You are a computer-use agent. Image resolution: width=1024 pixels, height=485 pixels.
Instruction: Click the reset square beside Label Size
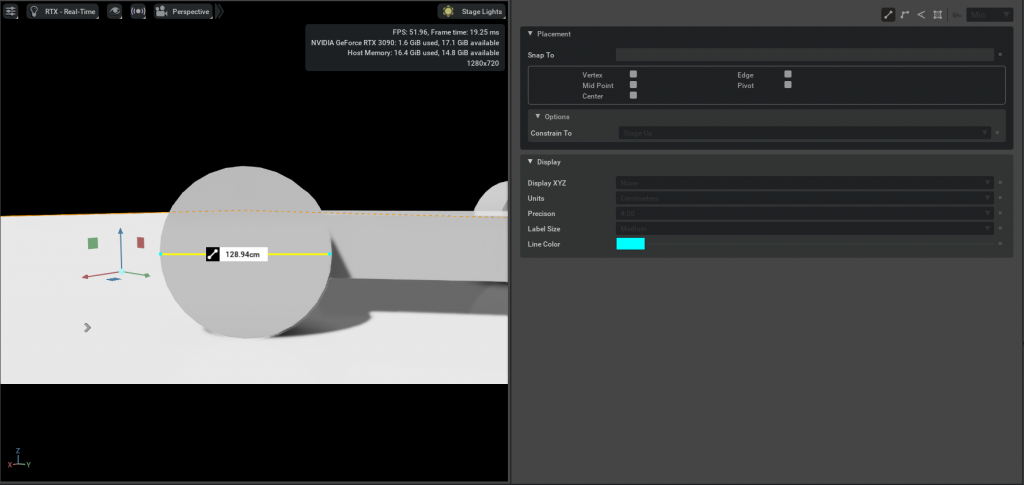(x=1000, y=229)
